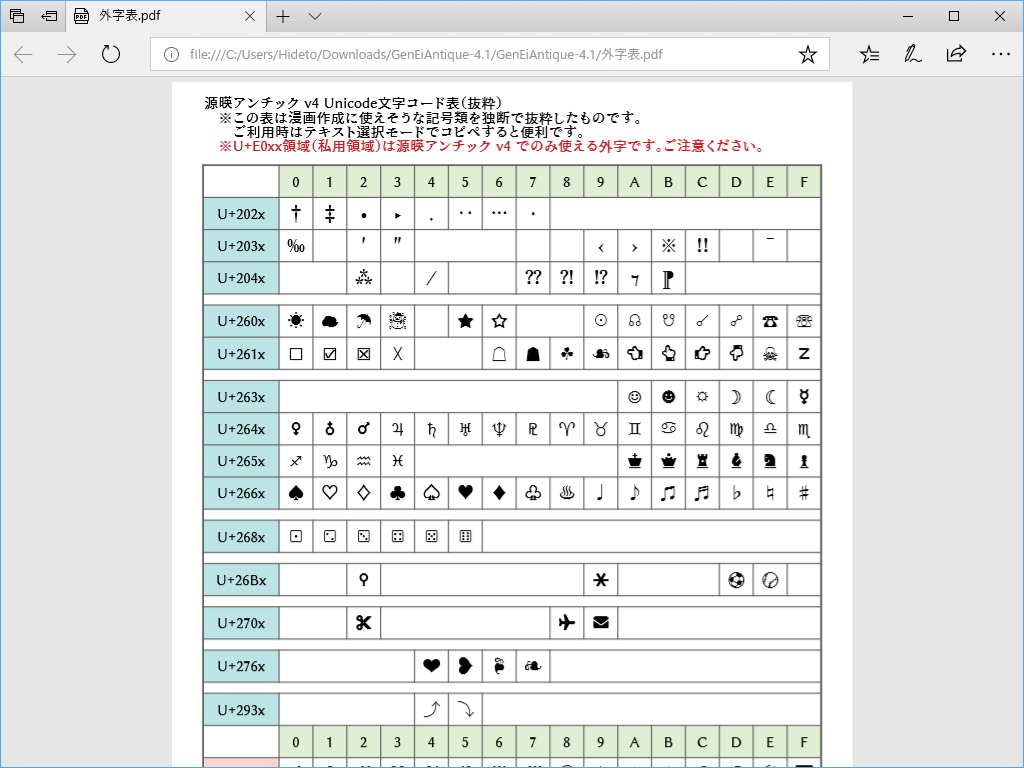
Task: Click the black star in row U+260x
Action: pyautogui.click(x=465, y=321)
